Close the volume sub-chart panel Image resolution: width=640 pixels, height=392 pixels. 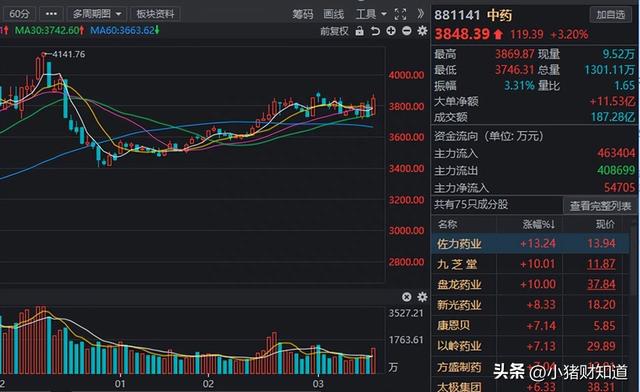click(407, 297)
